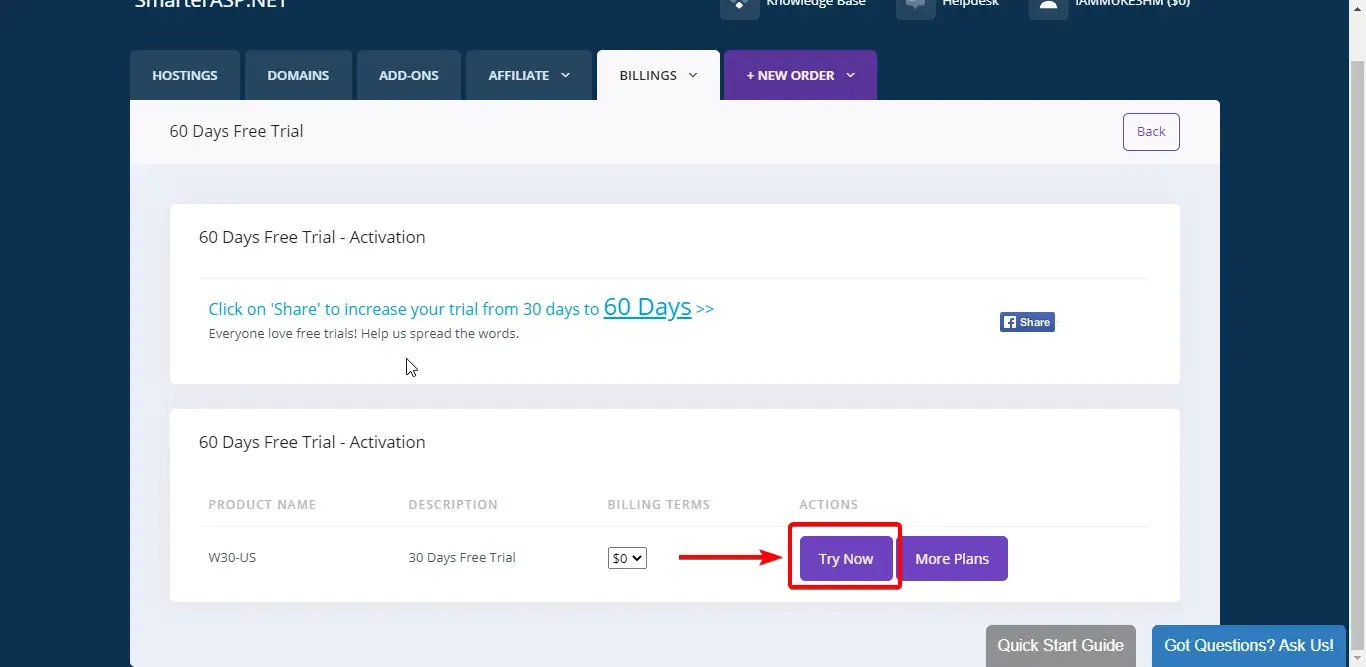Image resolution: width=1366 pixels, height=667 pixels.
Task: Open the New Order dropdown
Action: pyautogui.click(x=800, y=75)
